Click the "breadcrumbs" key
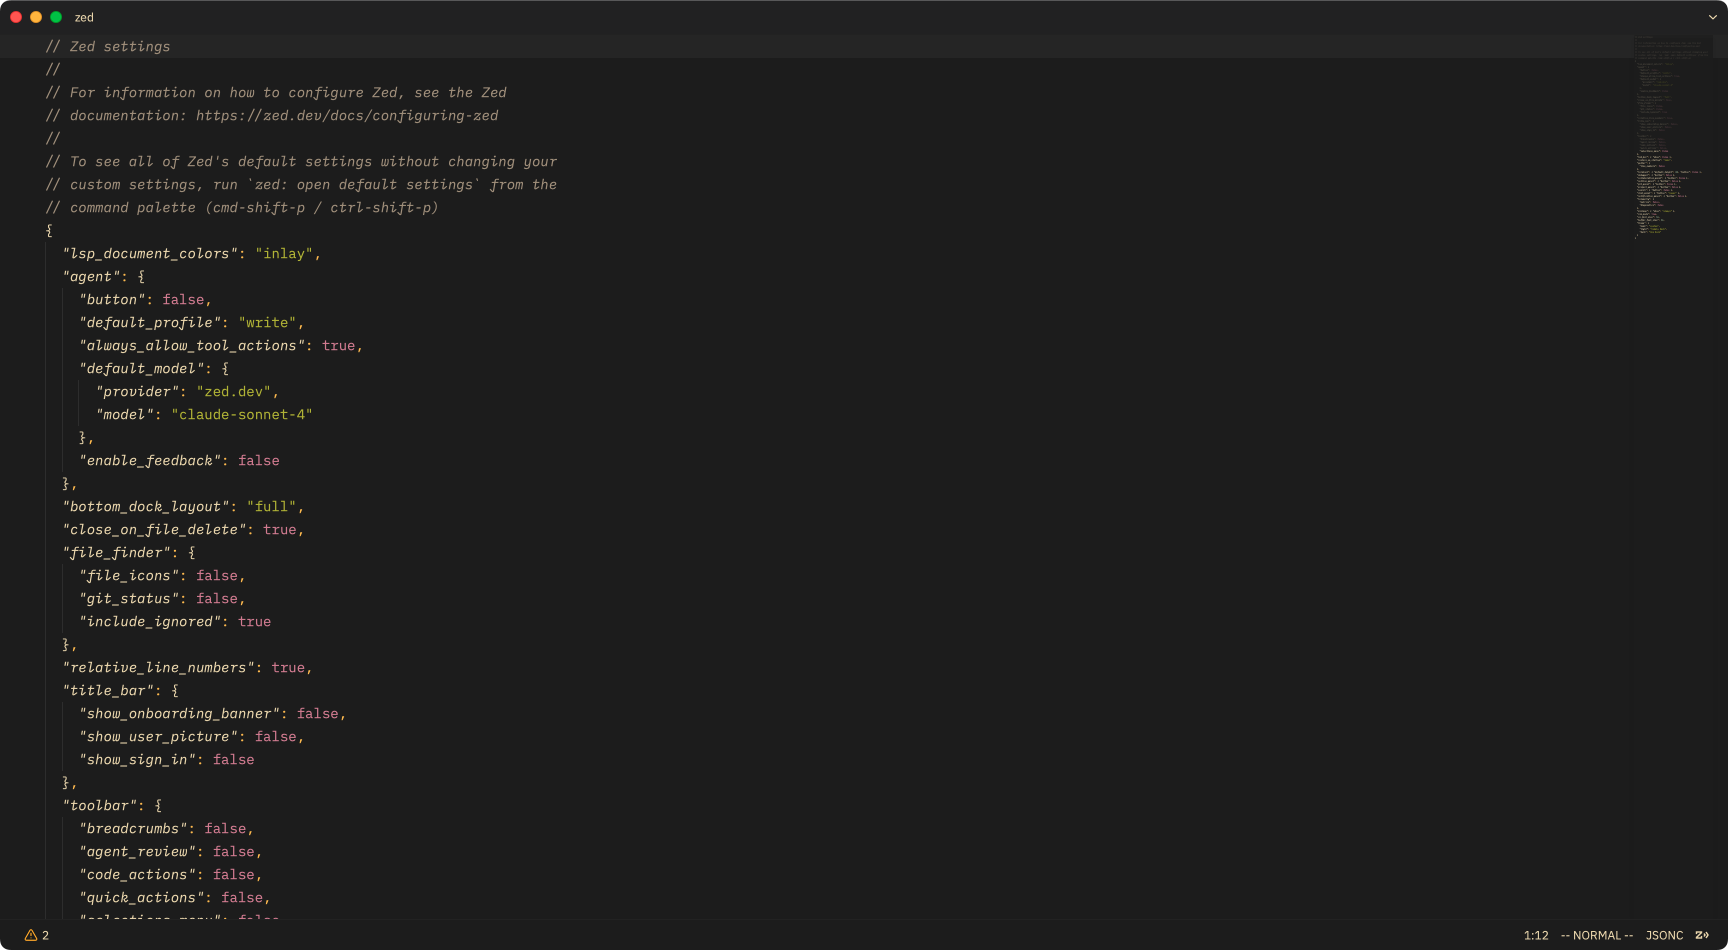This screenshot has height=950, width=1728. point(133,829)
